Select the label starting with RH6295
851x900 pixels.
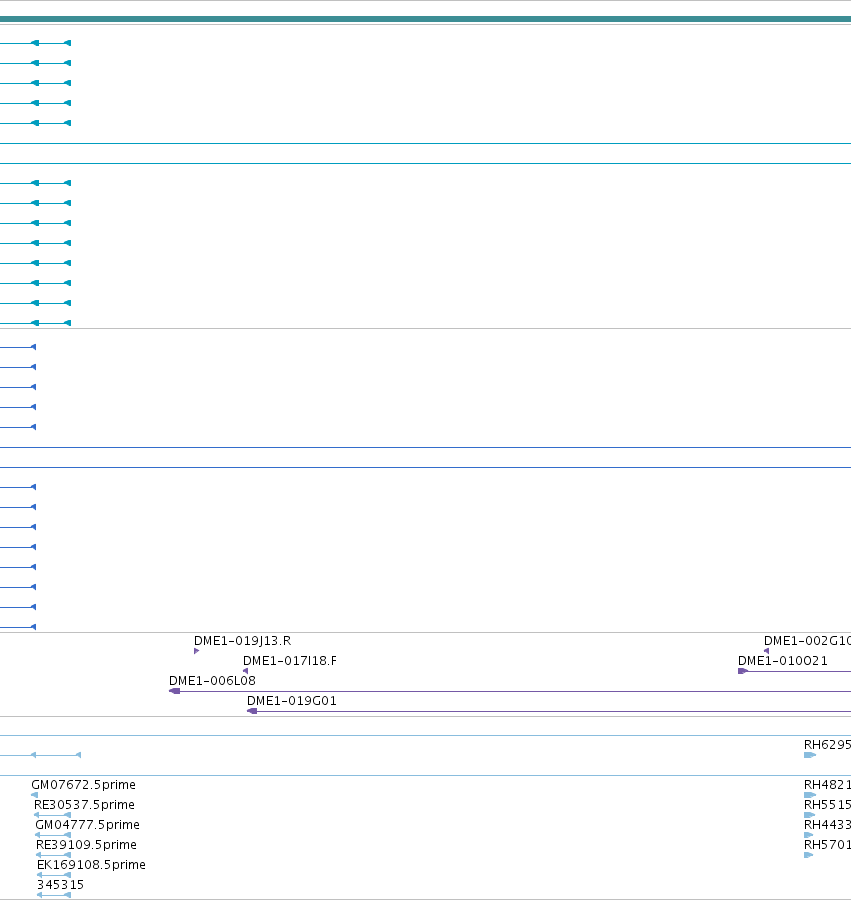tap(827, 745)
